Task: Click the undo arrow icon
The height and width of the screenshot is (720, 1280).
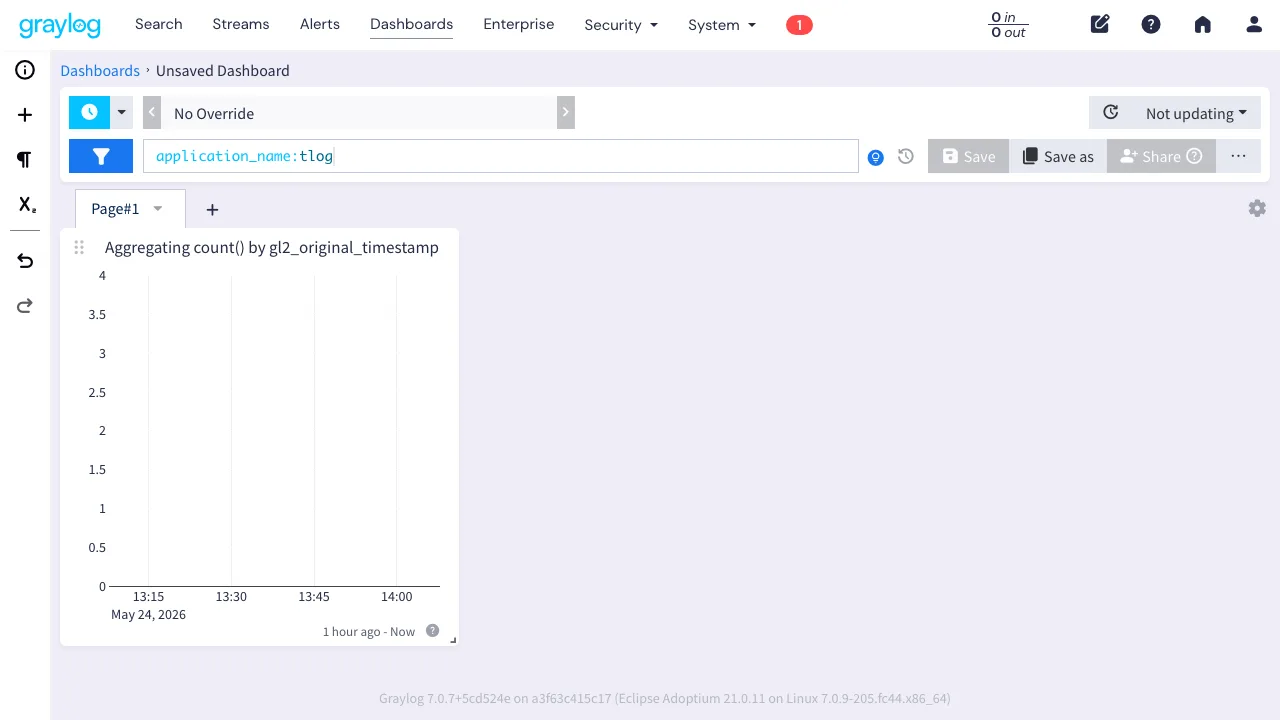Action: 25,261
